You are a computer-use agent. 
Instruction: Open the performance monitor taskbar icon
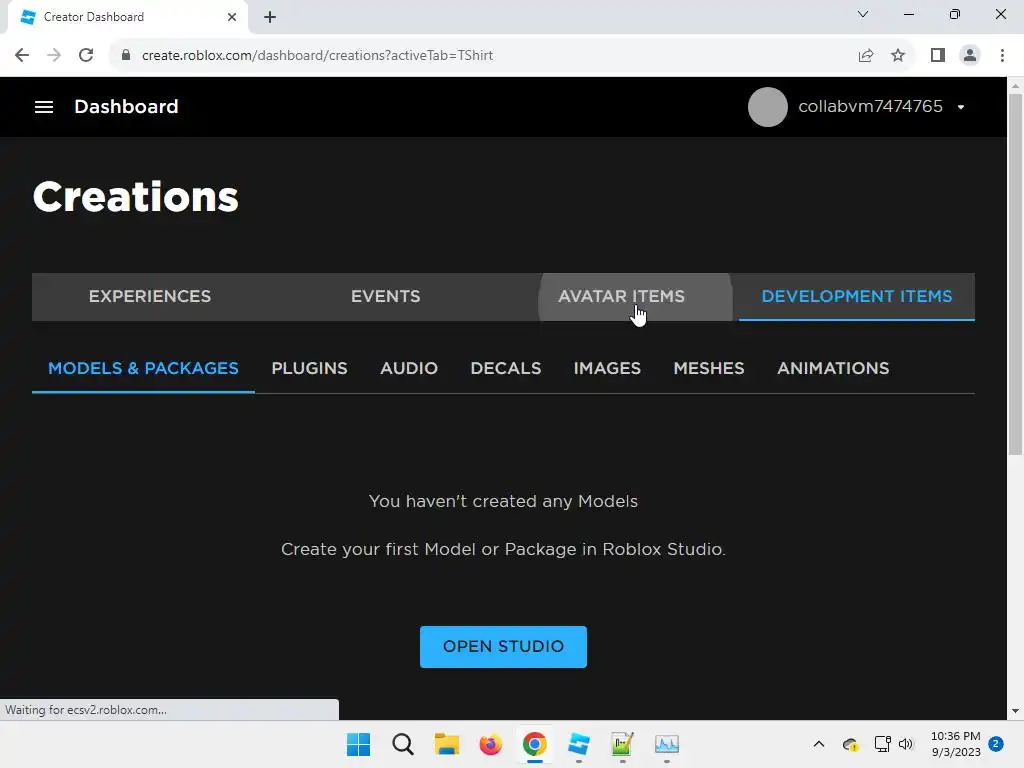pyautogui.click(x=667, y=744)
